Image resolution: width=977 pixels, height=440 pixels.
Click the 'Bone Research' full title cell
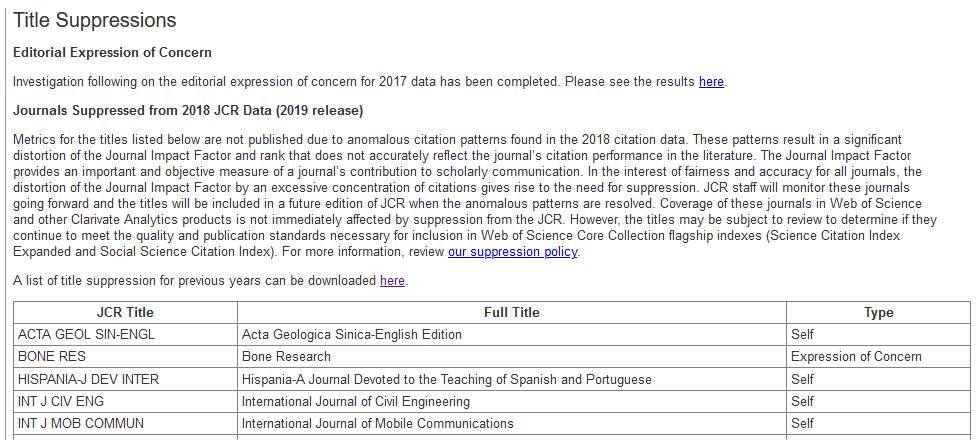coord(512,357)
